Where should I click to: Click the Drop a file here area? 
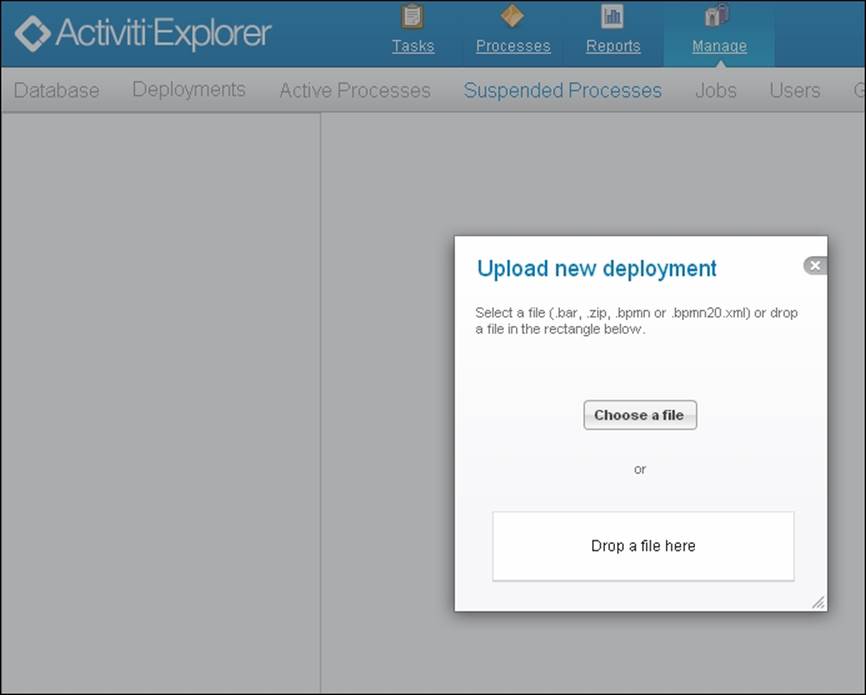pyautogui.click(x=643, y=546)
